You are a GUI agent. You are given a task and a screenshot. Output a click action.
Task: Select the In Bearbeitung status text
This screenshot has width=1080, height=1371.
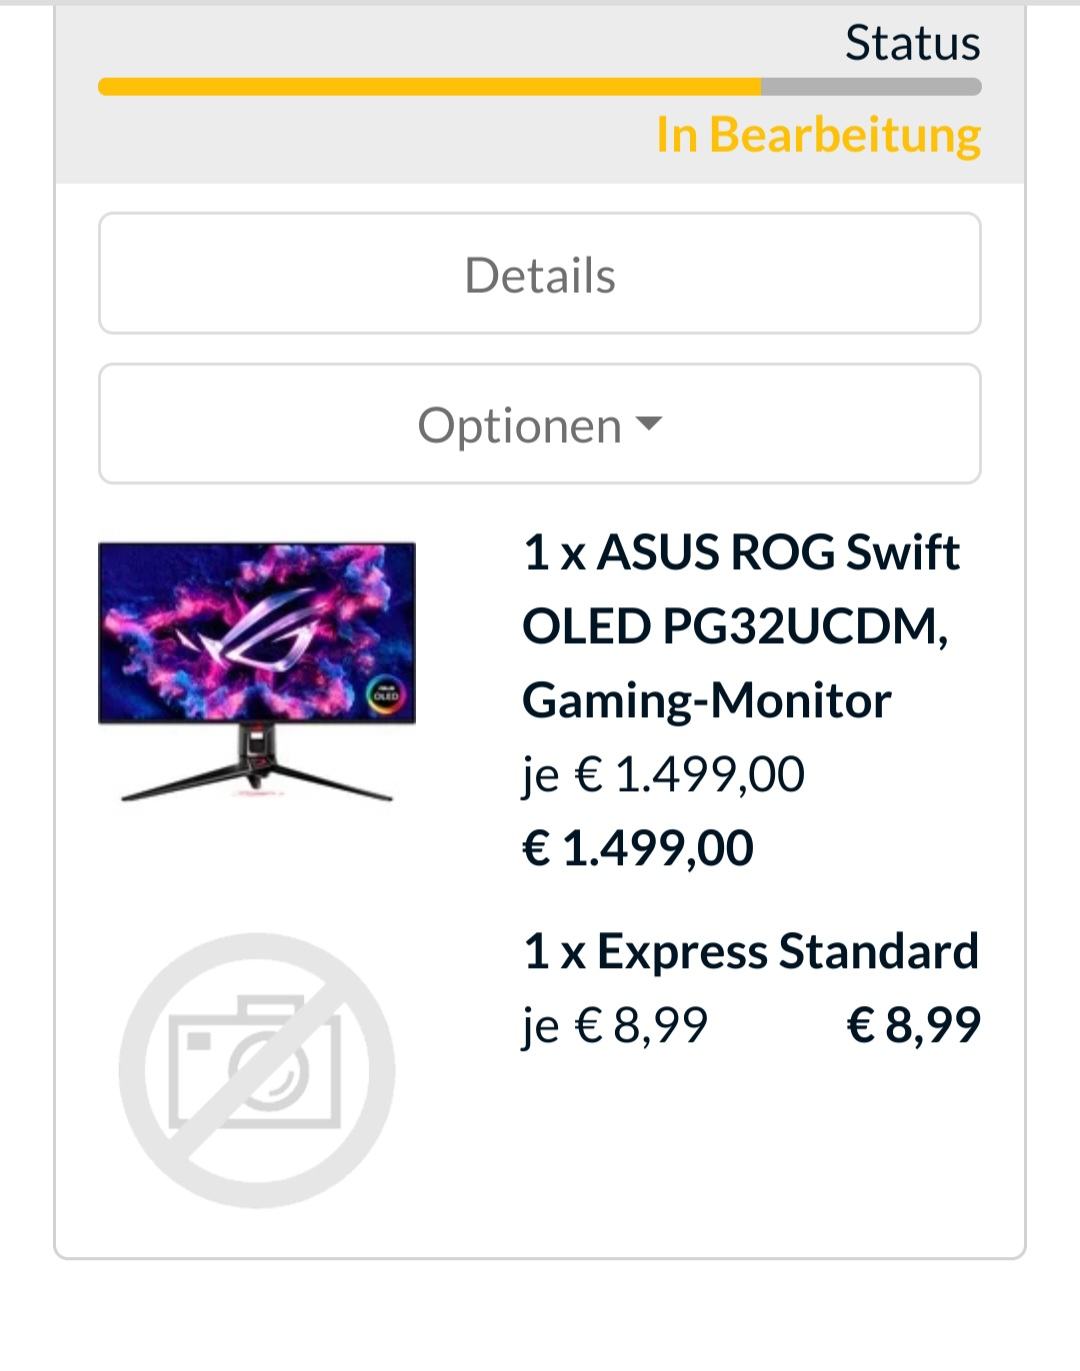[x=818, y=135]
